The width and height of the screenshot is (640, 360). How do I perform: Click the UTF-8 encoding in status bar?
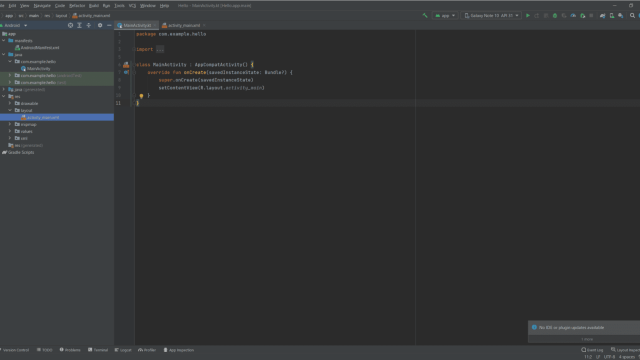pyautogui.click(x=609, y=357)
